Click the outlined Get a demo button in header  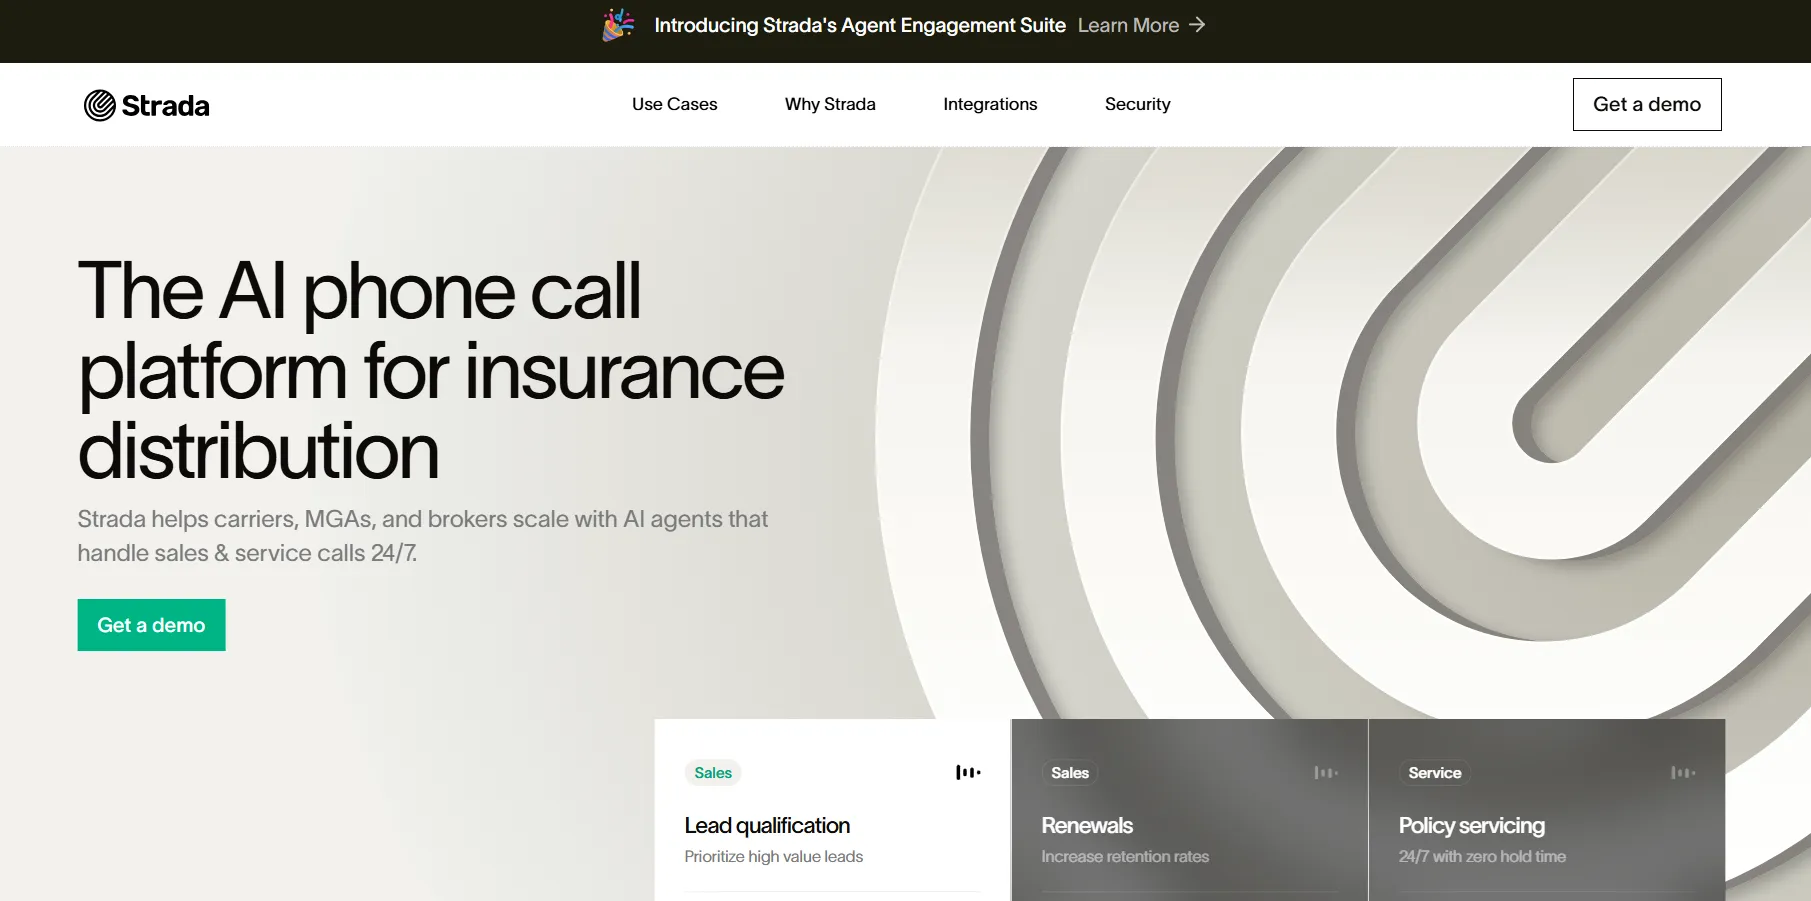coord(1647,104)
